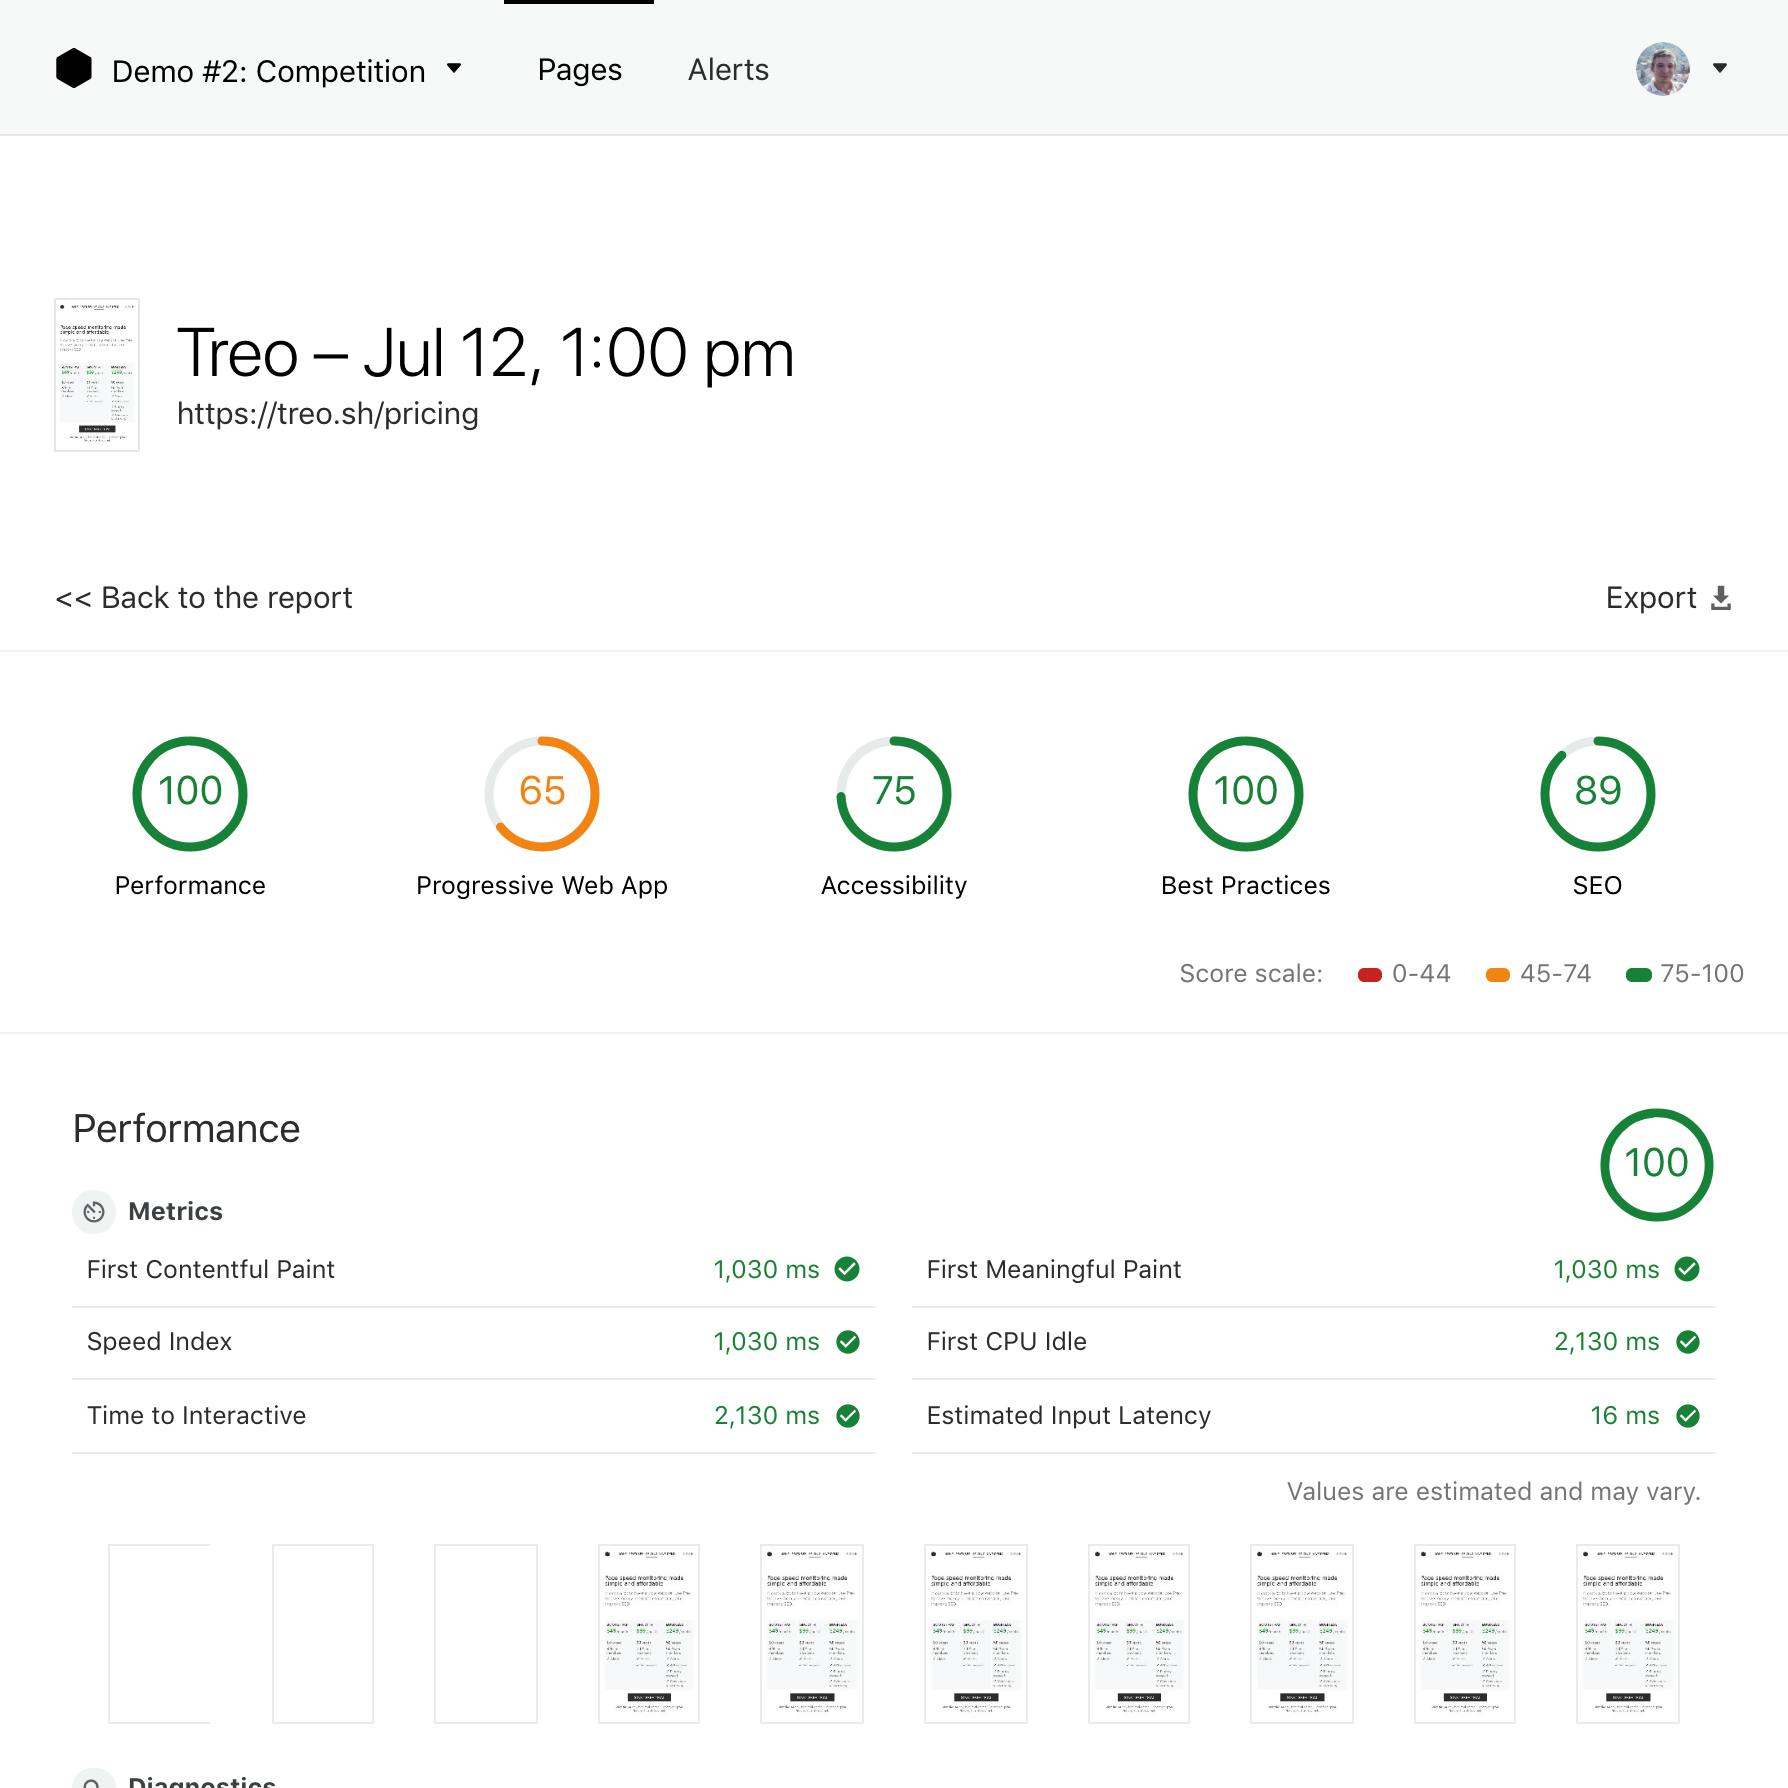Click the 16 ms latency value

pyautogui.click(x=1625, y=1416)
